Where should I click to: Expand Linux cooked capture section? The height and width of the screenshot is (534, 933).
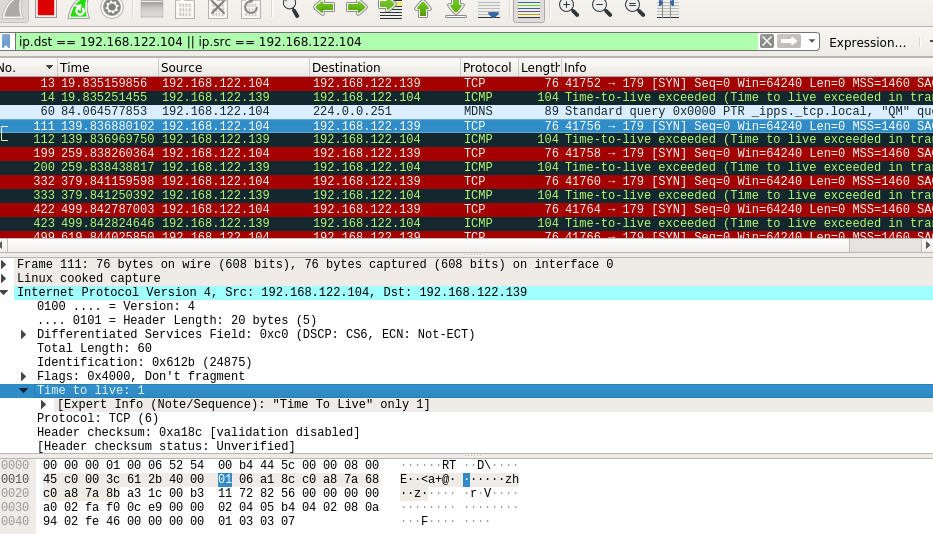tap(4, 278)
